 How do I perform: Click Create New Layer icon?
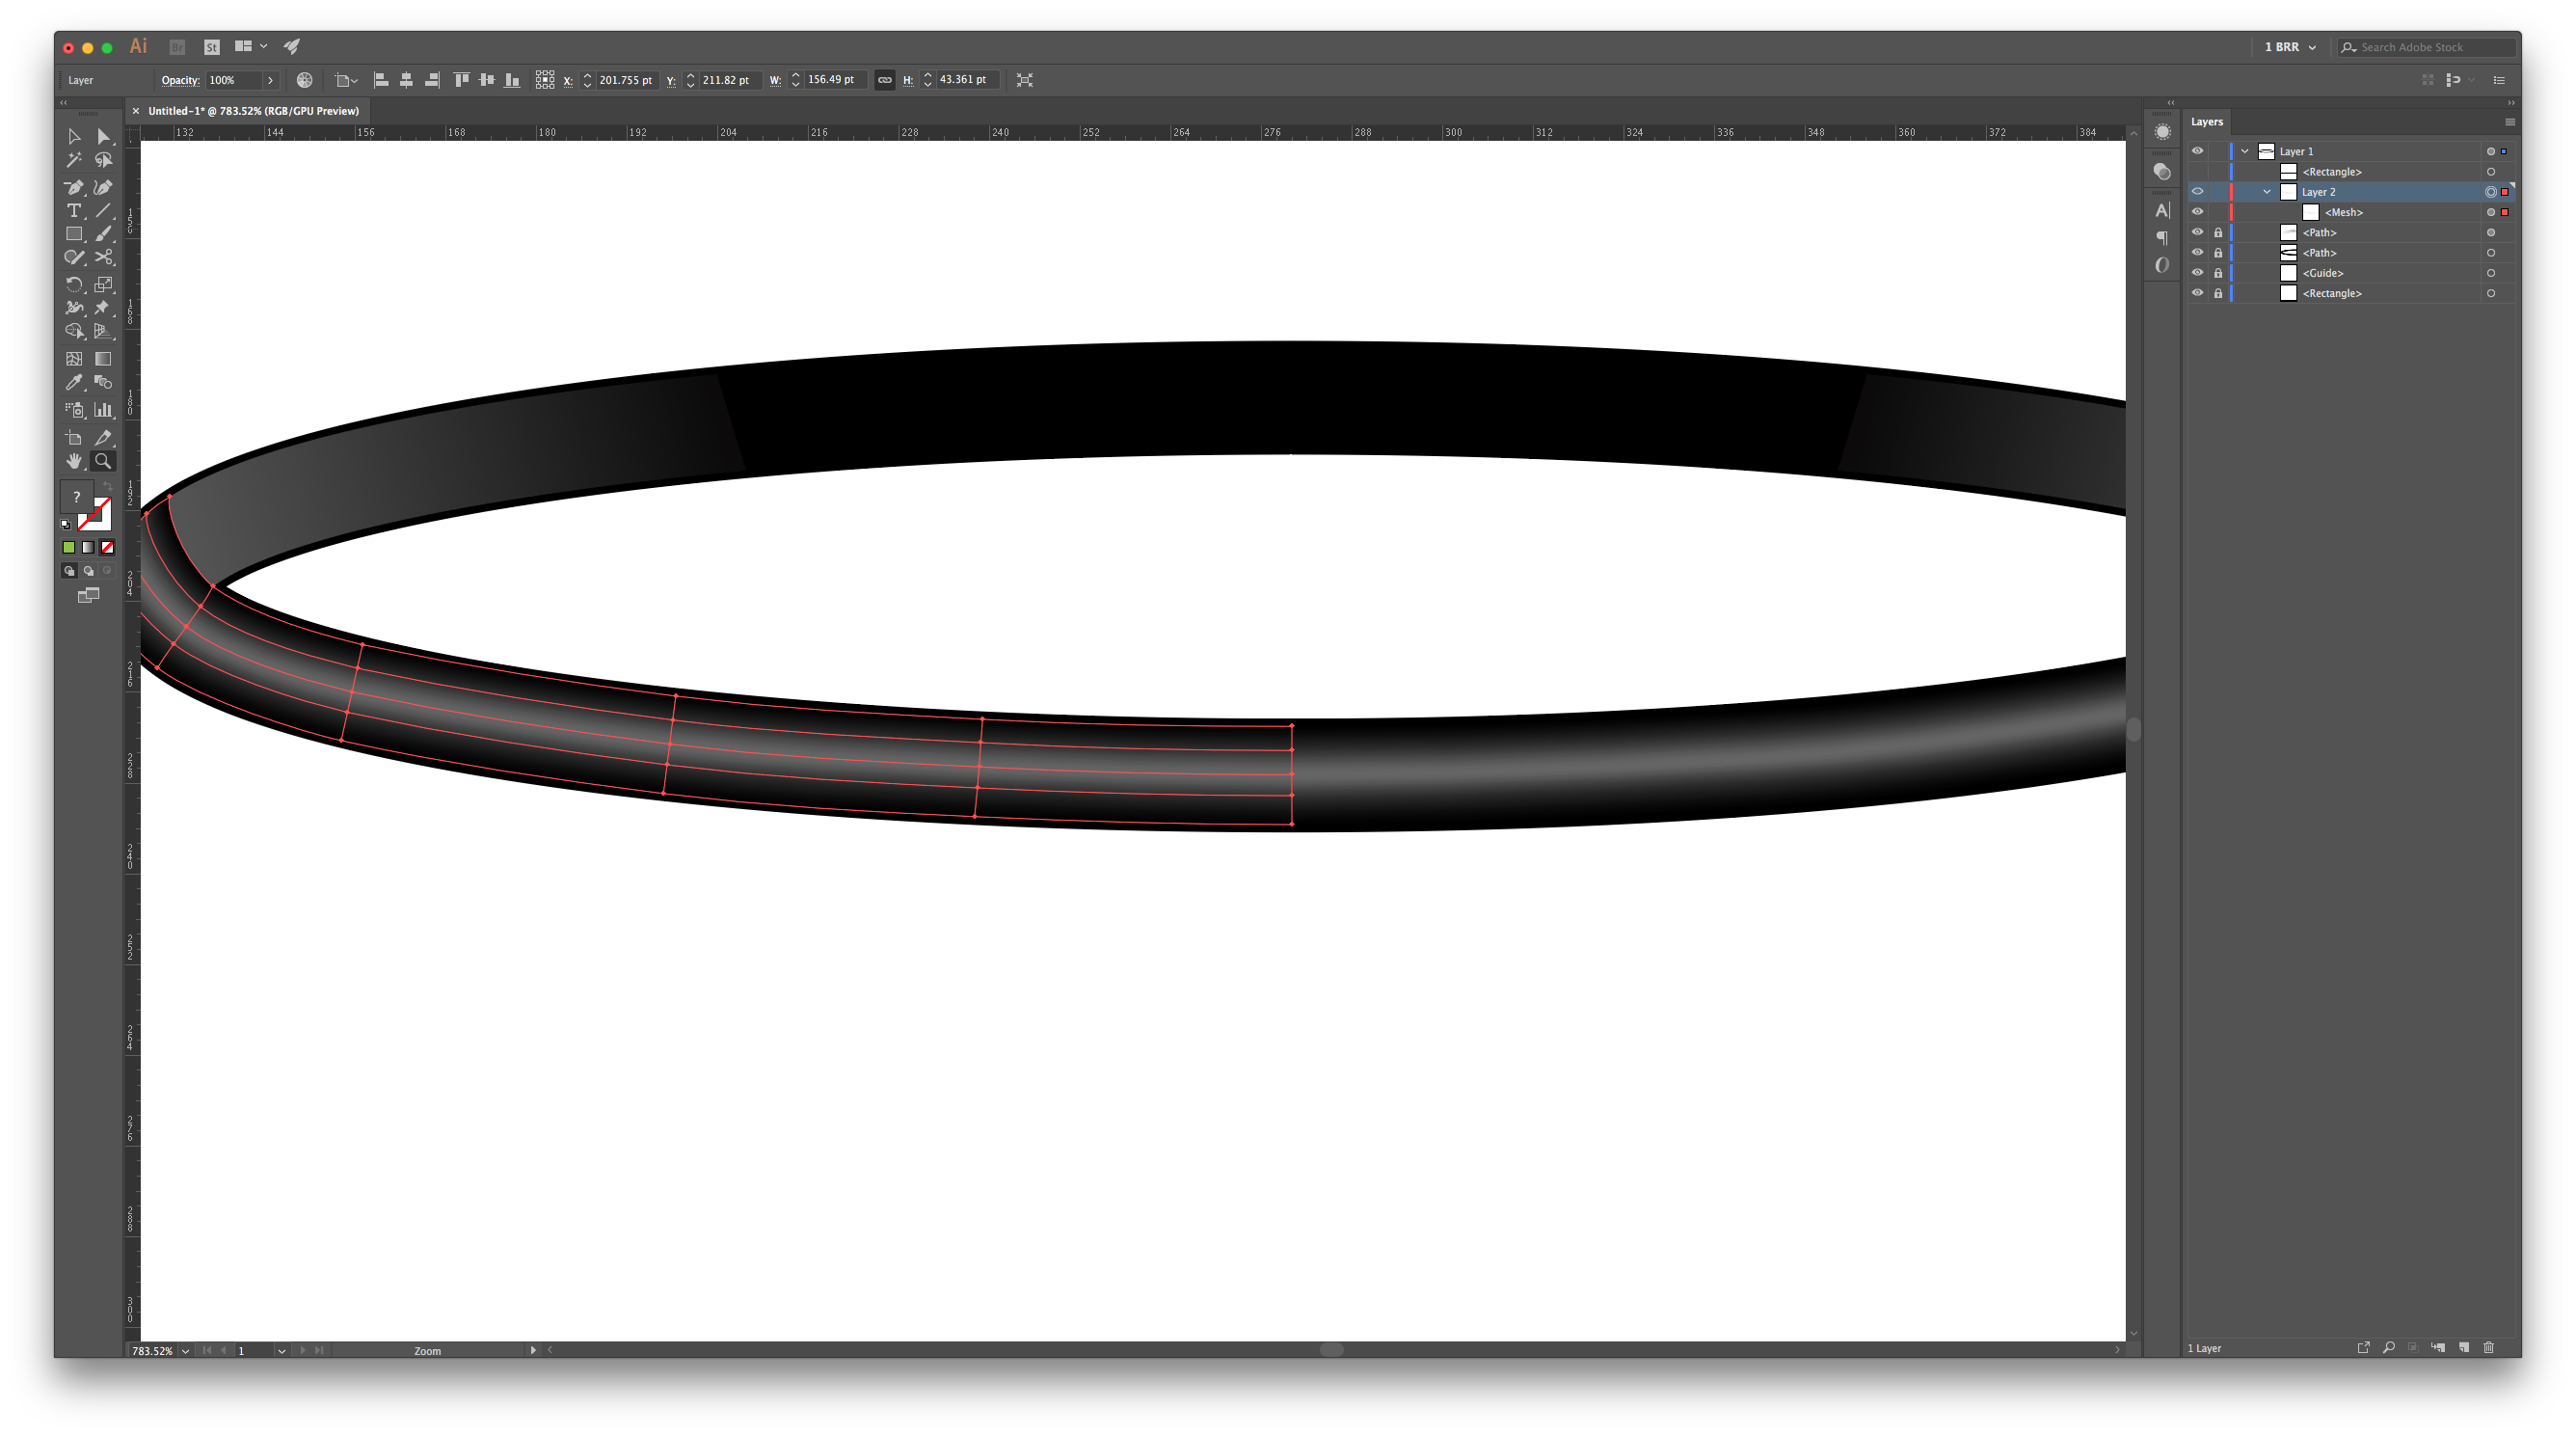(x=2464, y=1347)
